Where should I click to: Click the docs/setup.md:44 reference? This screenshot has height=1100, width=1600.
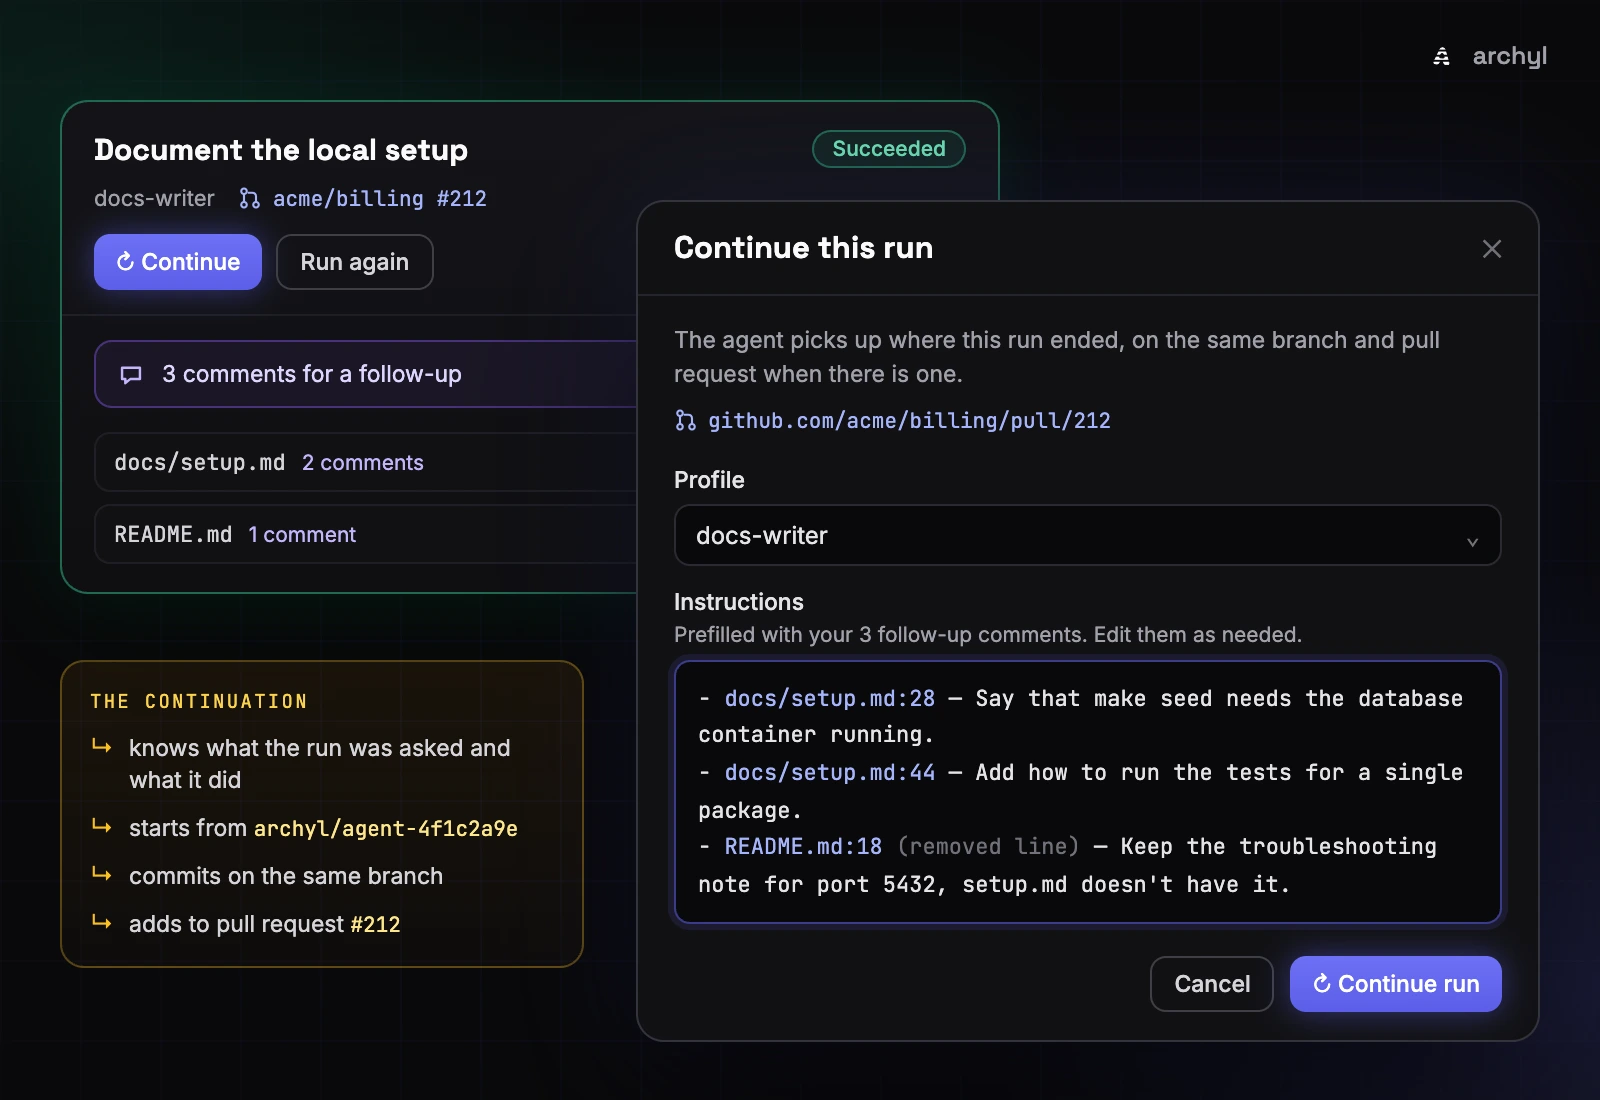(830, 772)
